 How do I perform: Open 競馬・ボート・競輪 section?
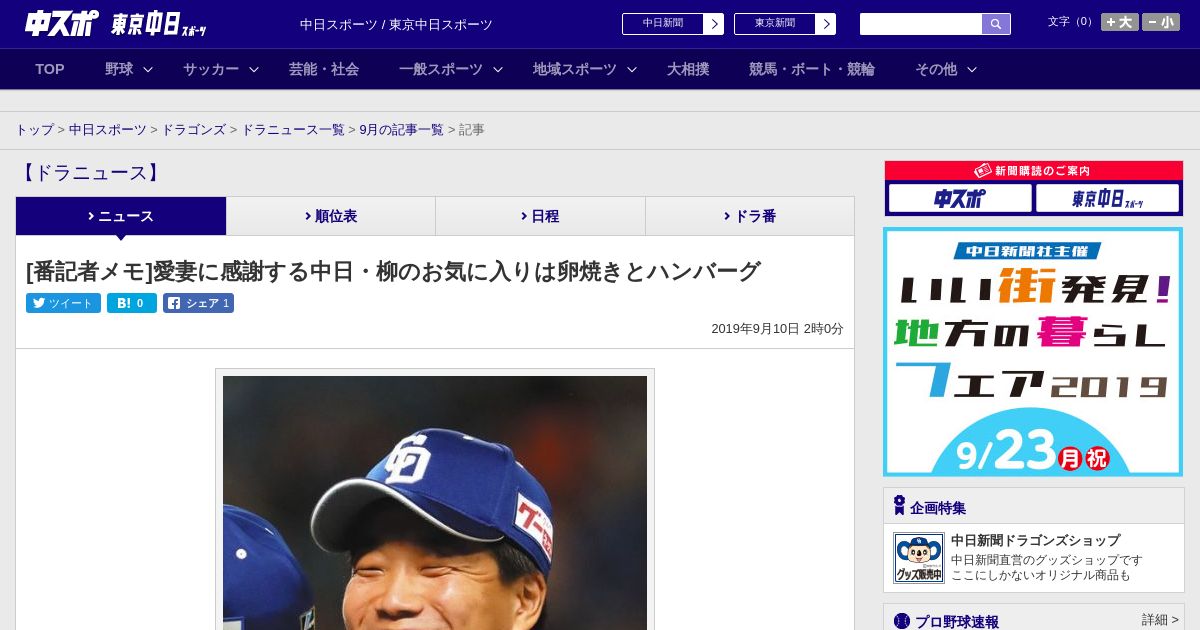pos(812,69)
